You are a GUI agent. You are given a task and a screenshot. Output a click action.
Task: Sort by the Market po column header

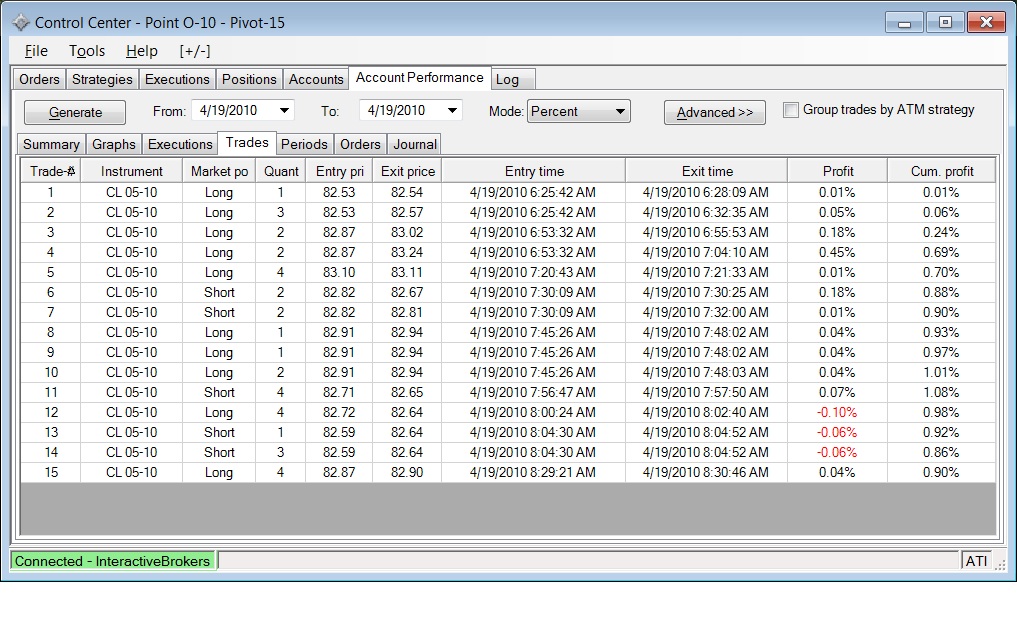(219, 171)
